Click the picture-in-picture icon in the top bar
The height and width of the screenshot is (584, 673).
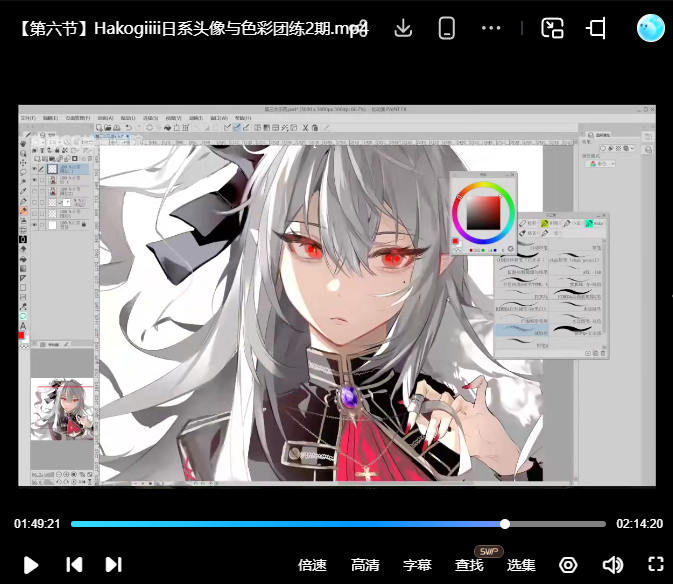(x=552, y=28)
